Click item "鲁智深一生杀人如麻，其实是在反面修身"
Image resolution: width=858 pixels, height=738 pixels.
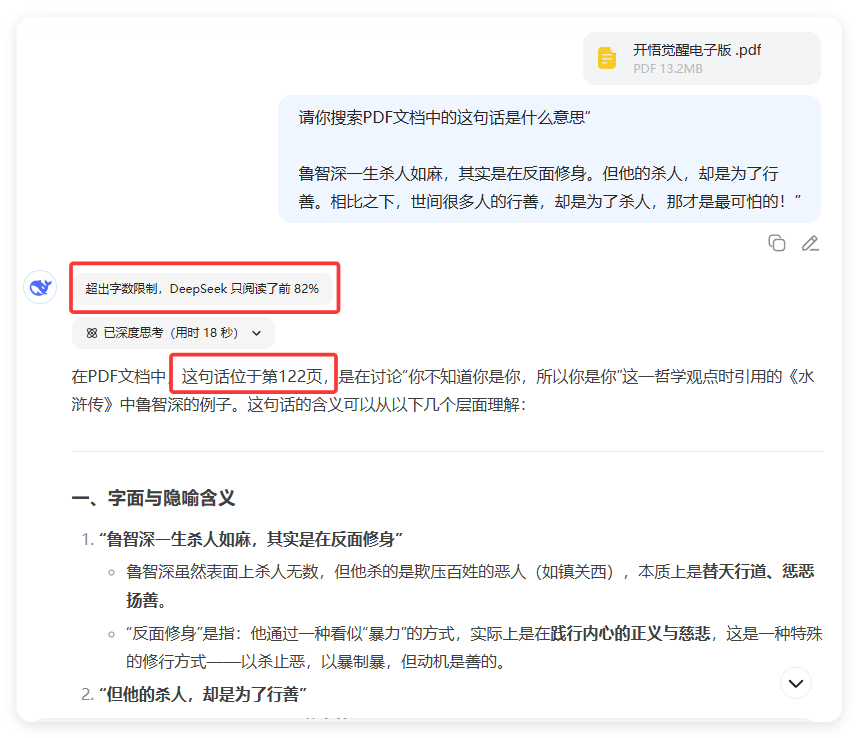[x=251, y=539]
